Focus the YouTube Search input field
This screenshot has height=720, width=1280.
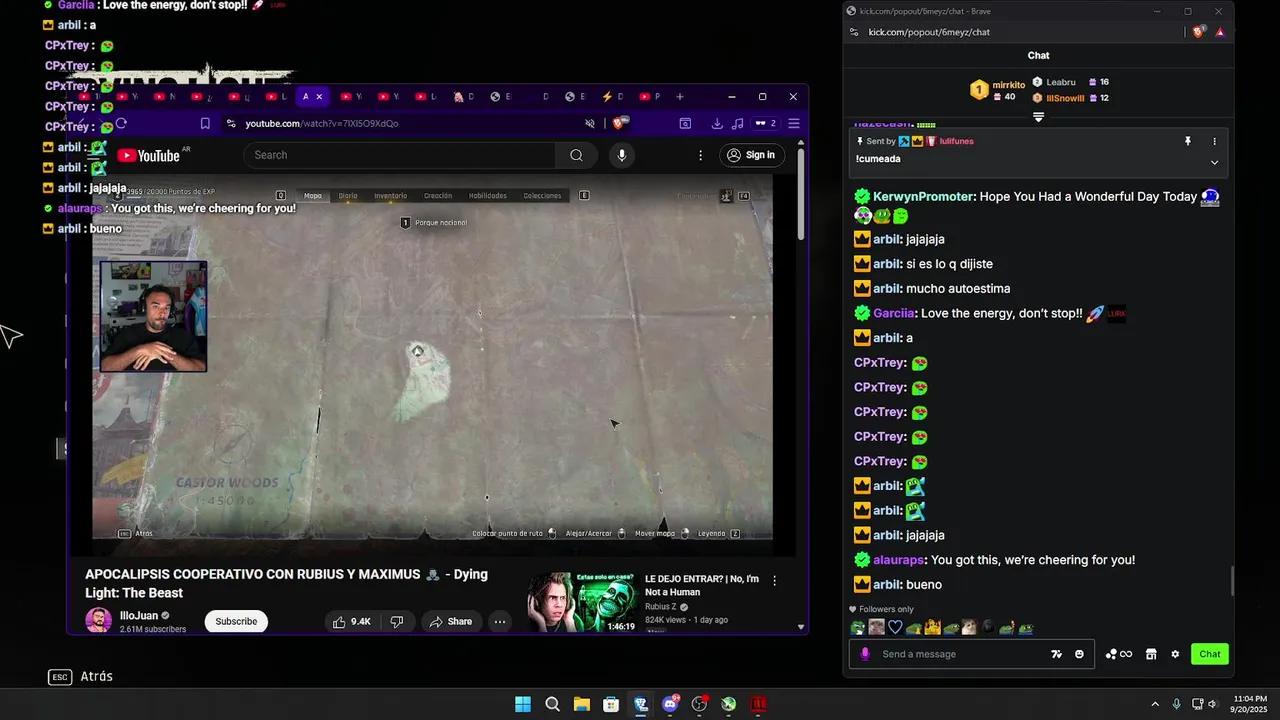click(x=400, y=155)
